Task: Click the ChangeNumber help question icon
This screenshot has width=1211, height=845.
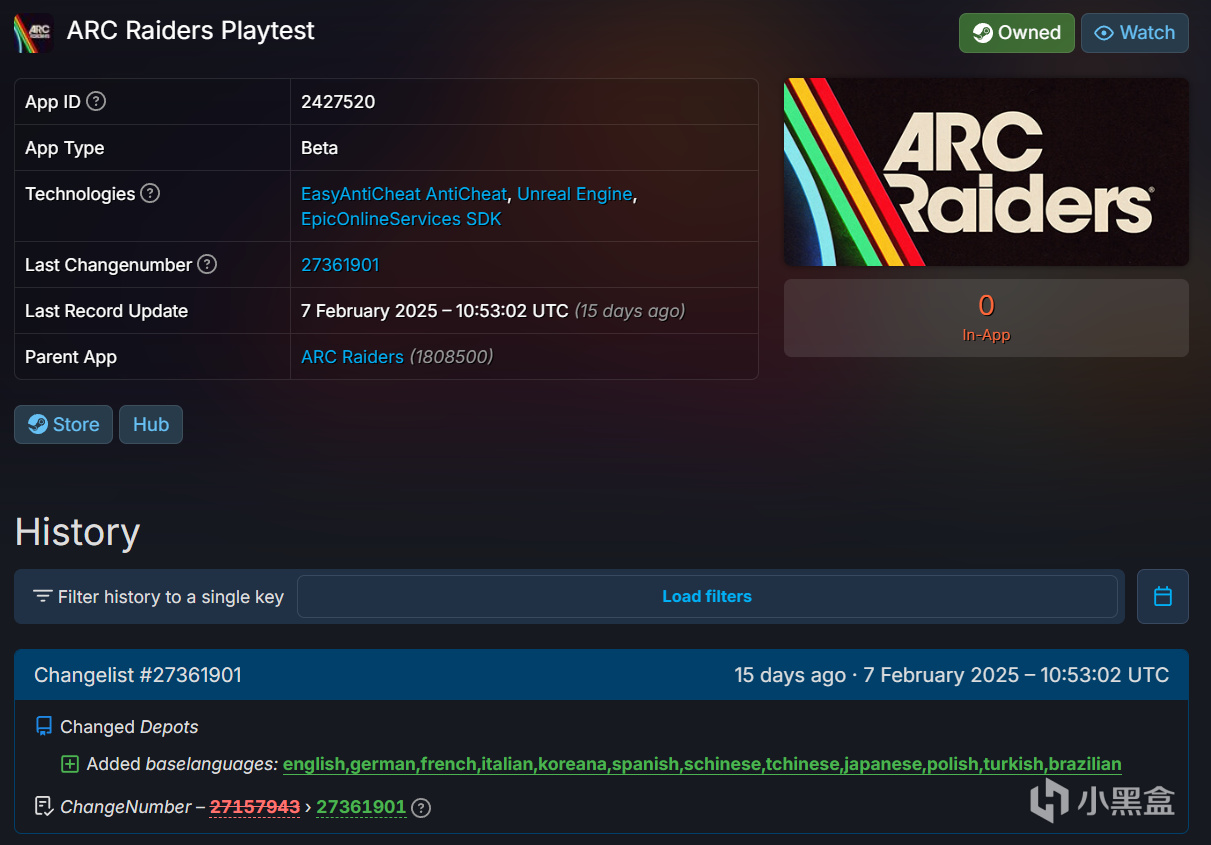Action: (421, 807)
